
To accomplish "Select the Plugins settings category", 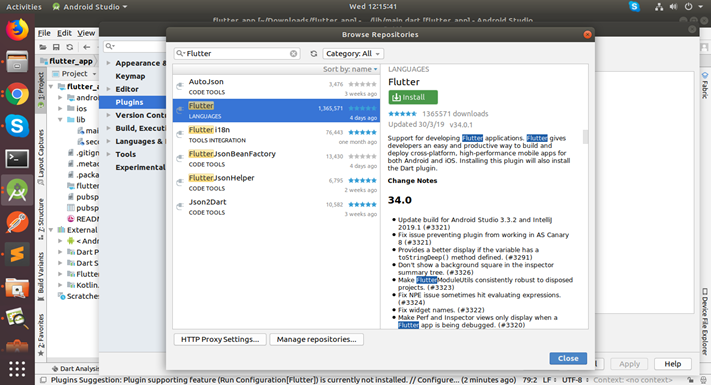I will [x=132, y=102].
